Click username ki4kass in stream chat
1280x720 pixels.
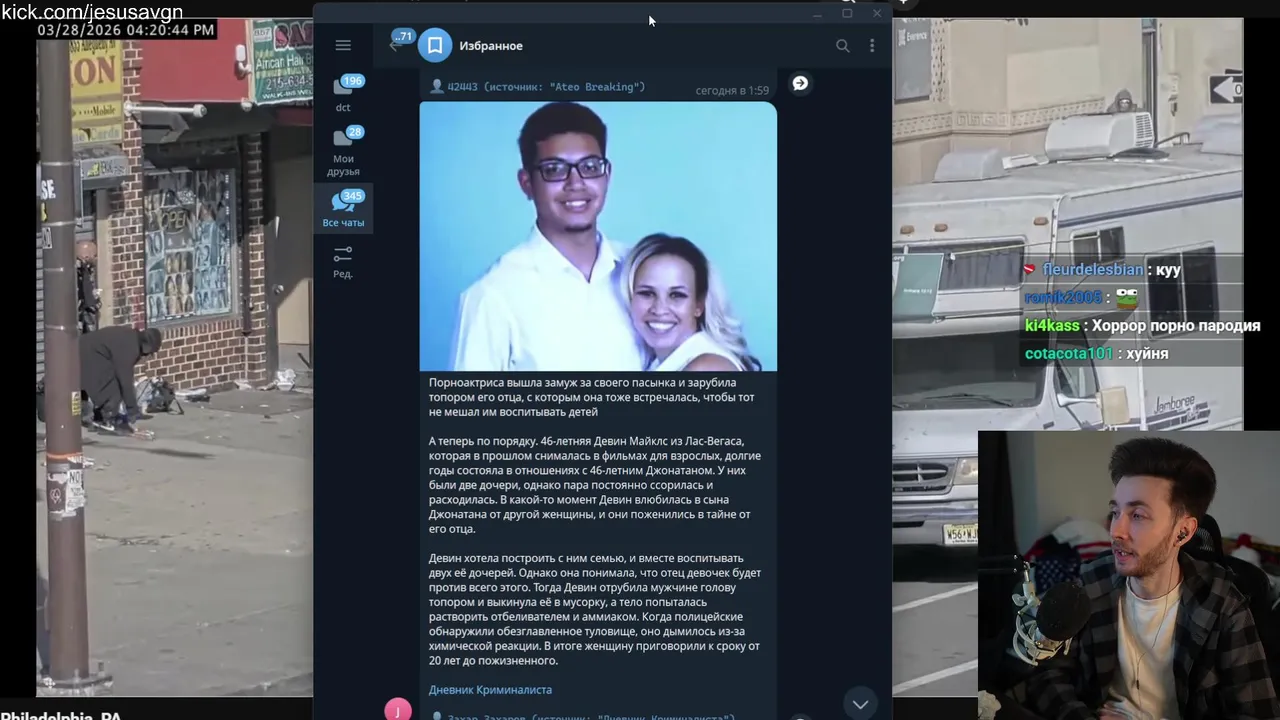1052,325
